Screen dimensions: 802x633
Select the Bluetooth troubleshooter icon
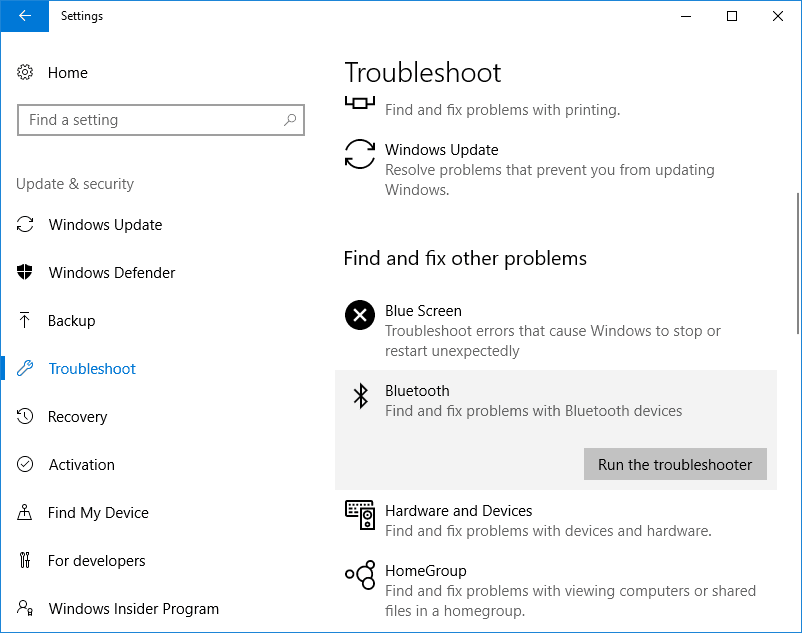pos(359,396)
